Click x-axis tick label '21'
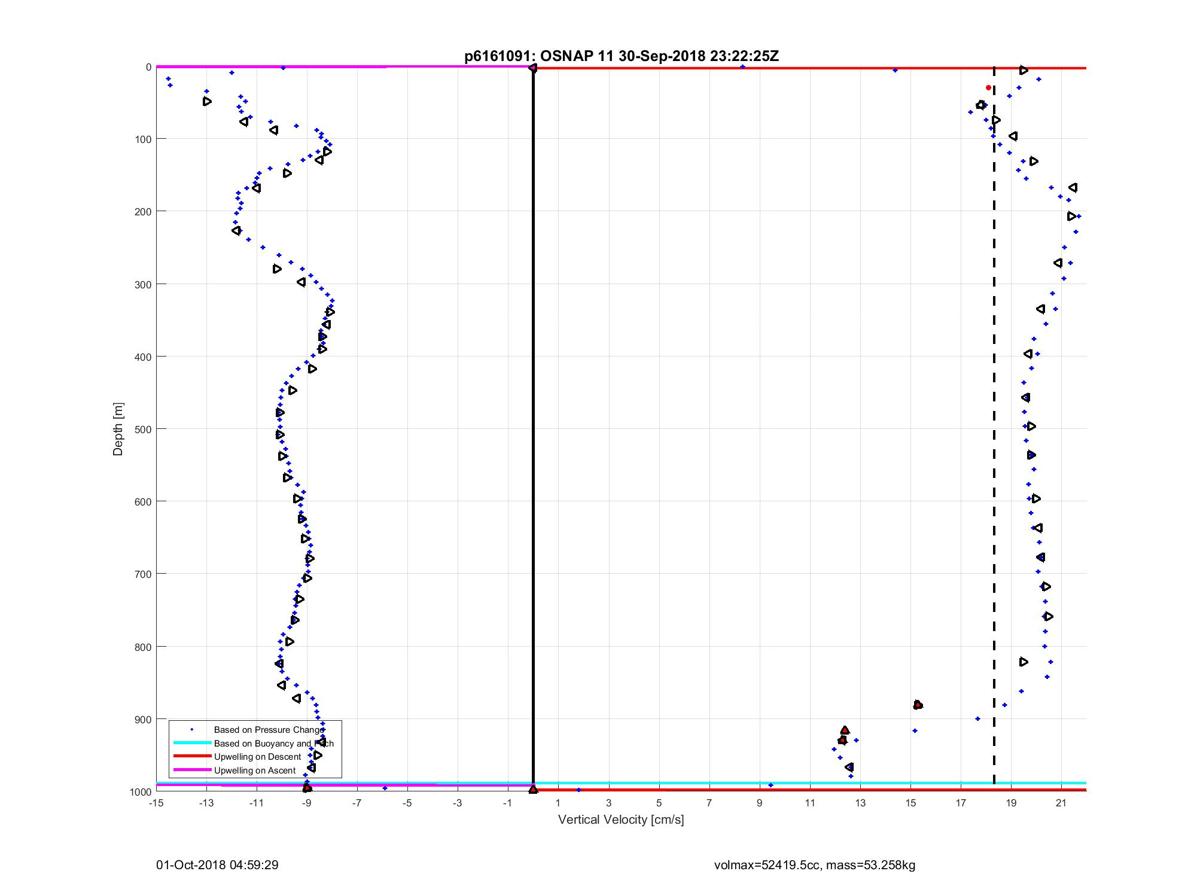Viewport: 1200px width, 889px height. [1061, 803]
